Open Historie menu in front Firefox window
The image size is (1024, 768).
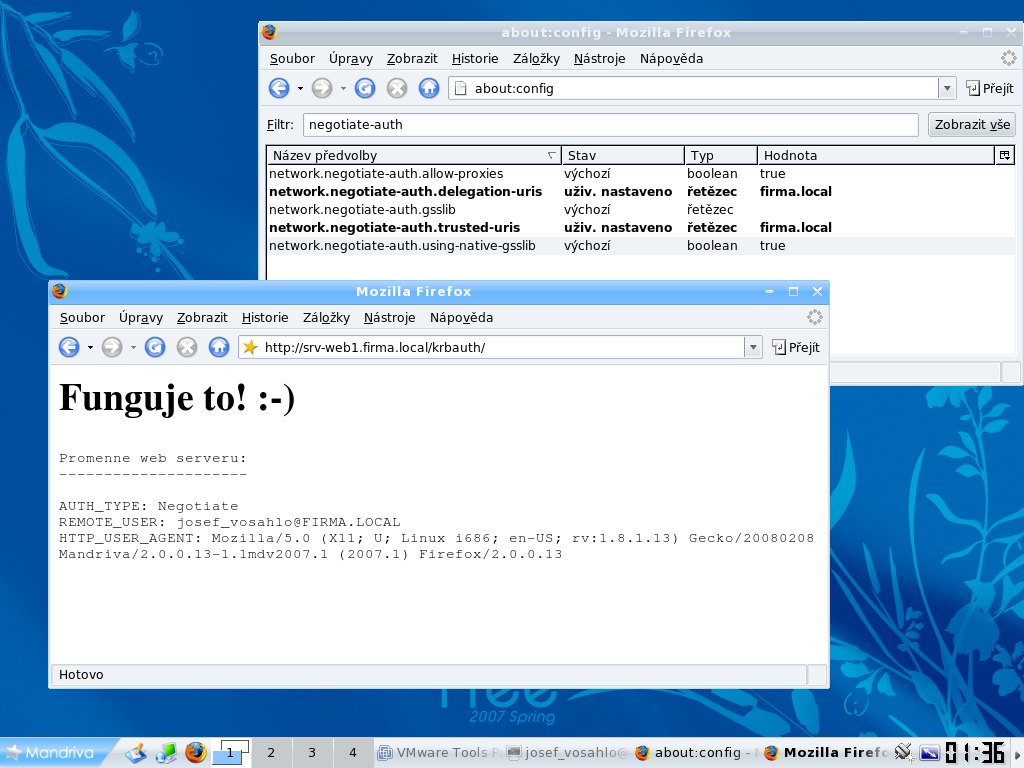tap(264, 318)
